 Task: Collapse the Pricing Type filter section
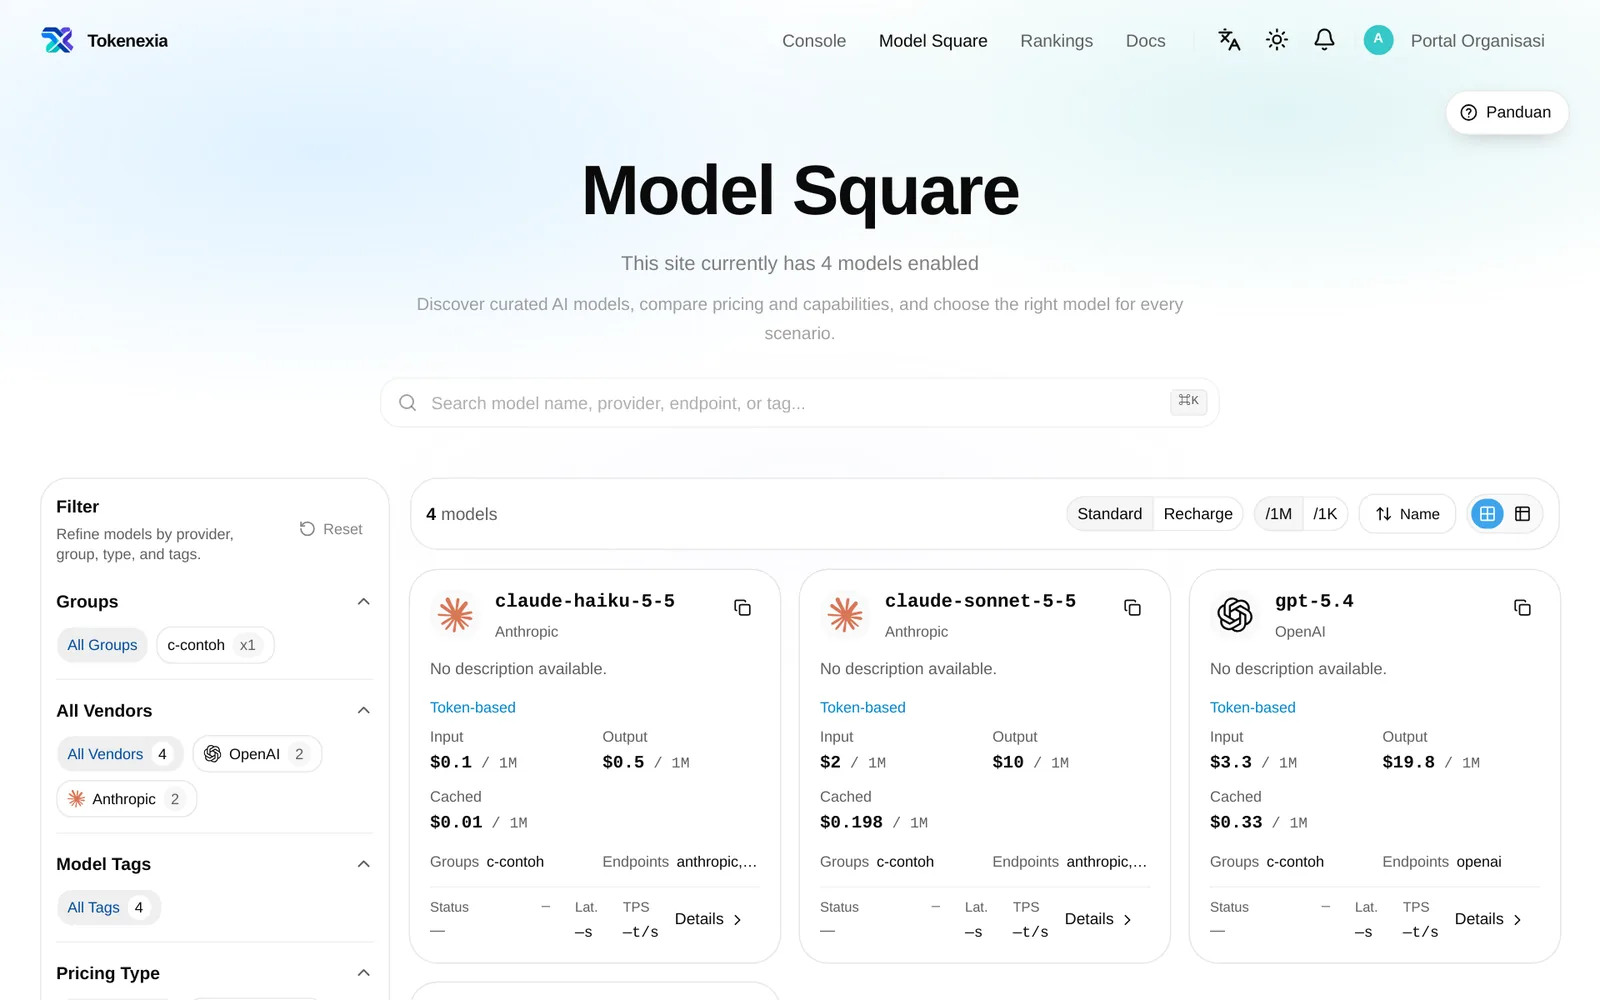(x=364, y=973)
